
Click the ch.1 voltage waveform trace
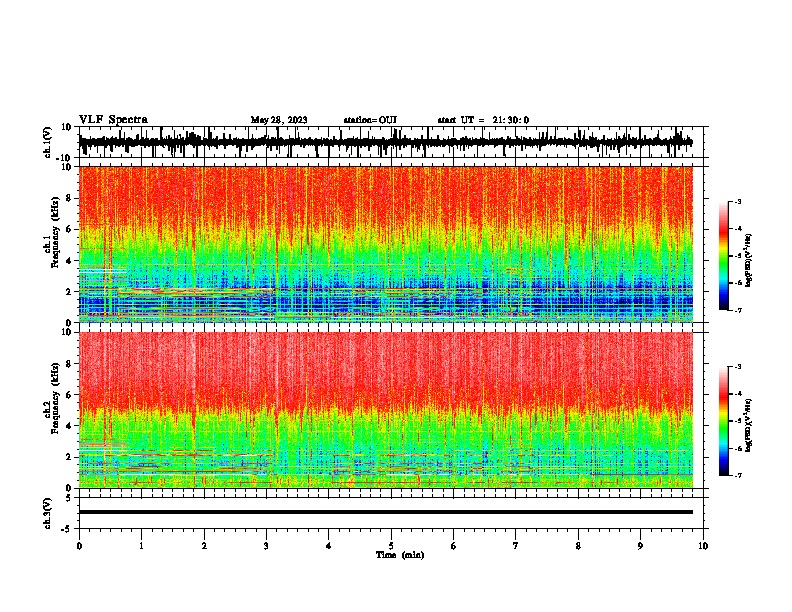(x=386, y=142)
